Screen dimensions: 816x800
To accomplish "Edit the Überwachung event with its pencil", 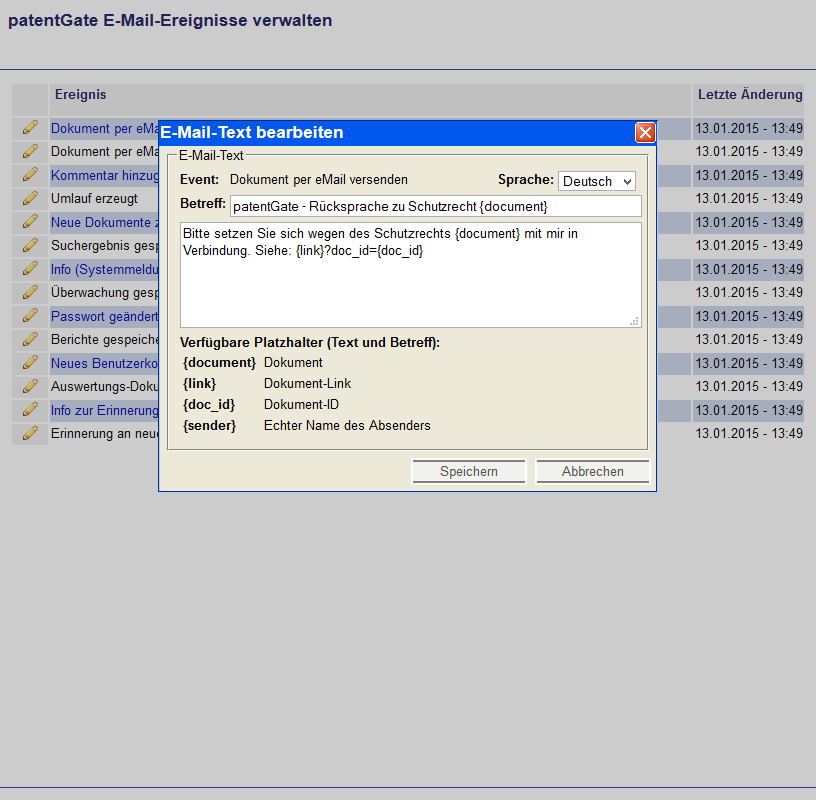I will tap(30, 293).
